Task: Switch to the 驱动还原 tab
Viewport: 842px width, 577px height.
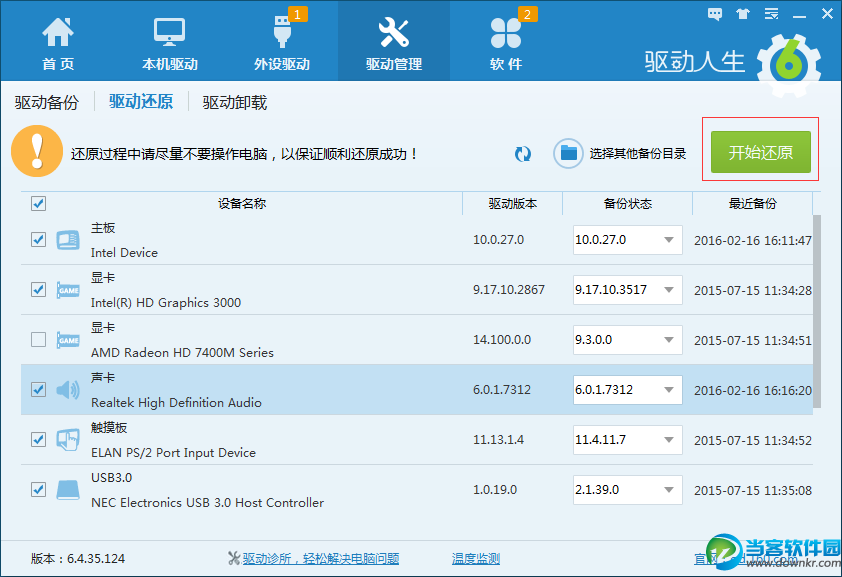Action: pos(141,101)
